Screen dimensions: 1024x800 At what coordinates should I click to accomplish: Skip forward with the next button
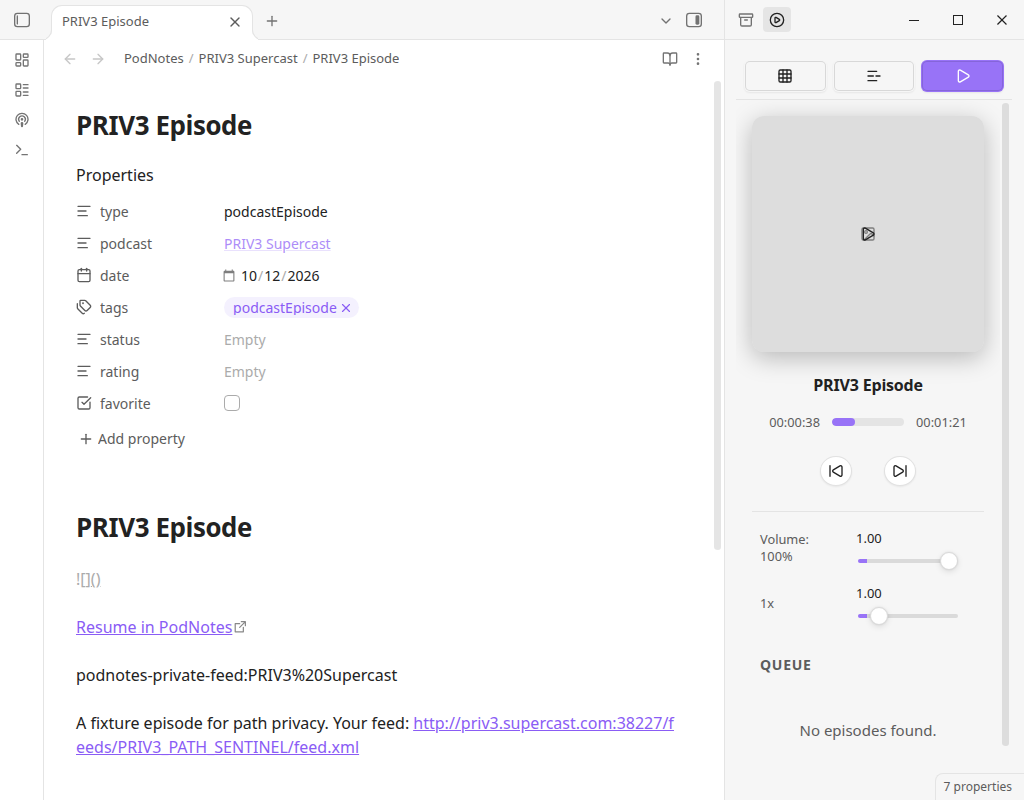(899, 471)
